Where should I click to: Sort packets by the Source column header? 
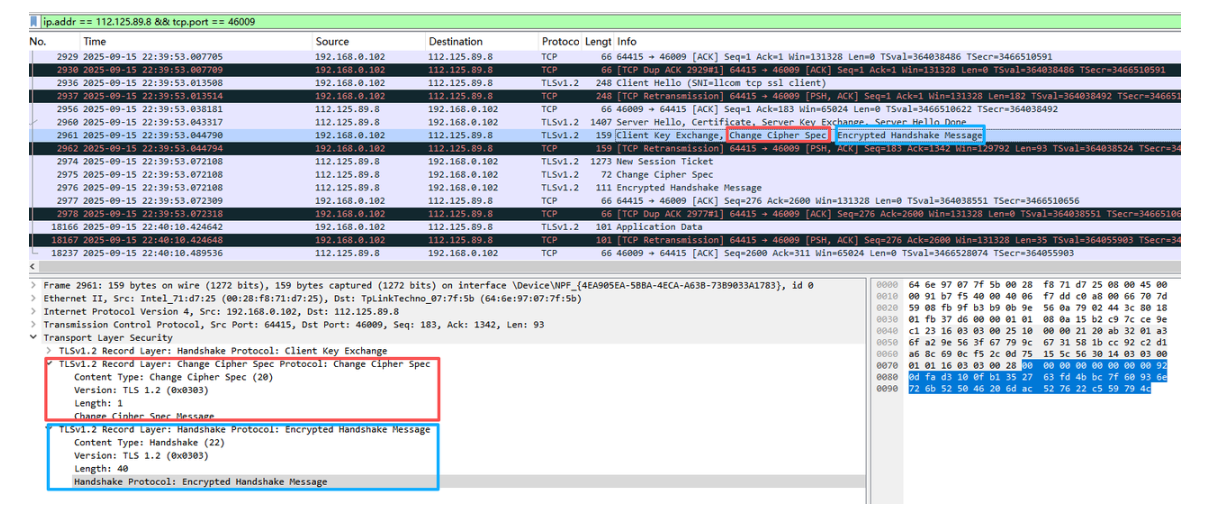pyautogui.click(x=332, y=42)
